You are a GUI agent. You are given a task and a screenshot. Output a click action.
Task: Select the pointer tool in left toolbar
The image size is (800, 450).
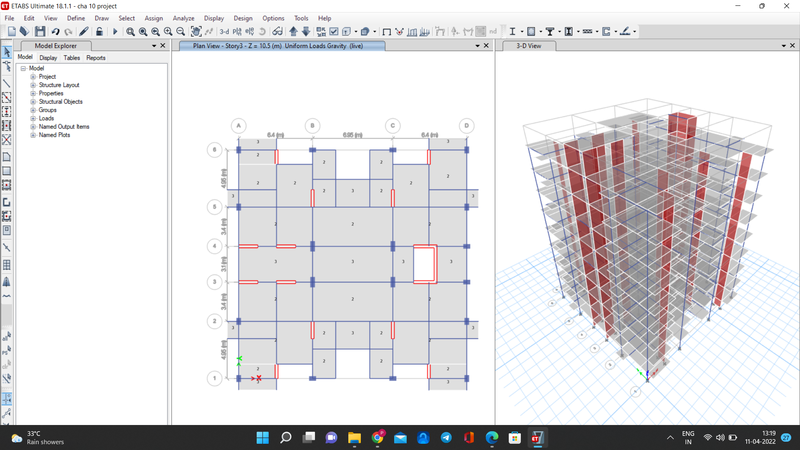click(7, 52)
